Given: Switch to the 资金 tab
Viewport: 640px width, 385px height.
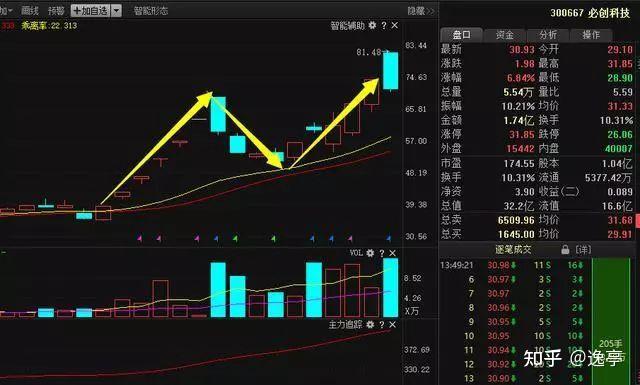Looking at the screenshot, I should coord(505,35).
